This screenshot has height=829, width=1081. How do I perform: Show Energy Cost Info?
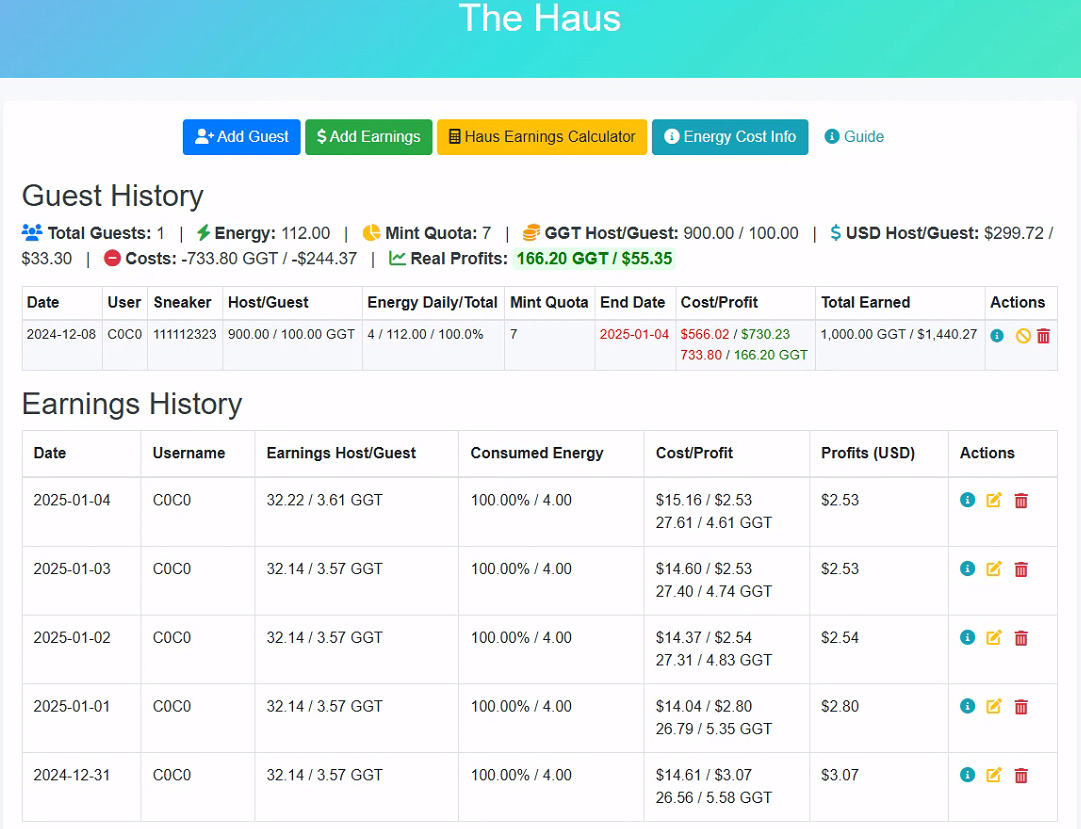tap(730, 137)
